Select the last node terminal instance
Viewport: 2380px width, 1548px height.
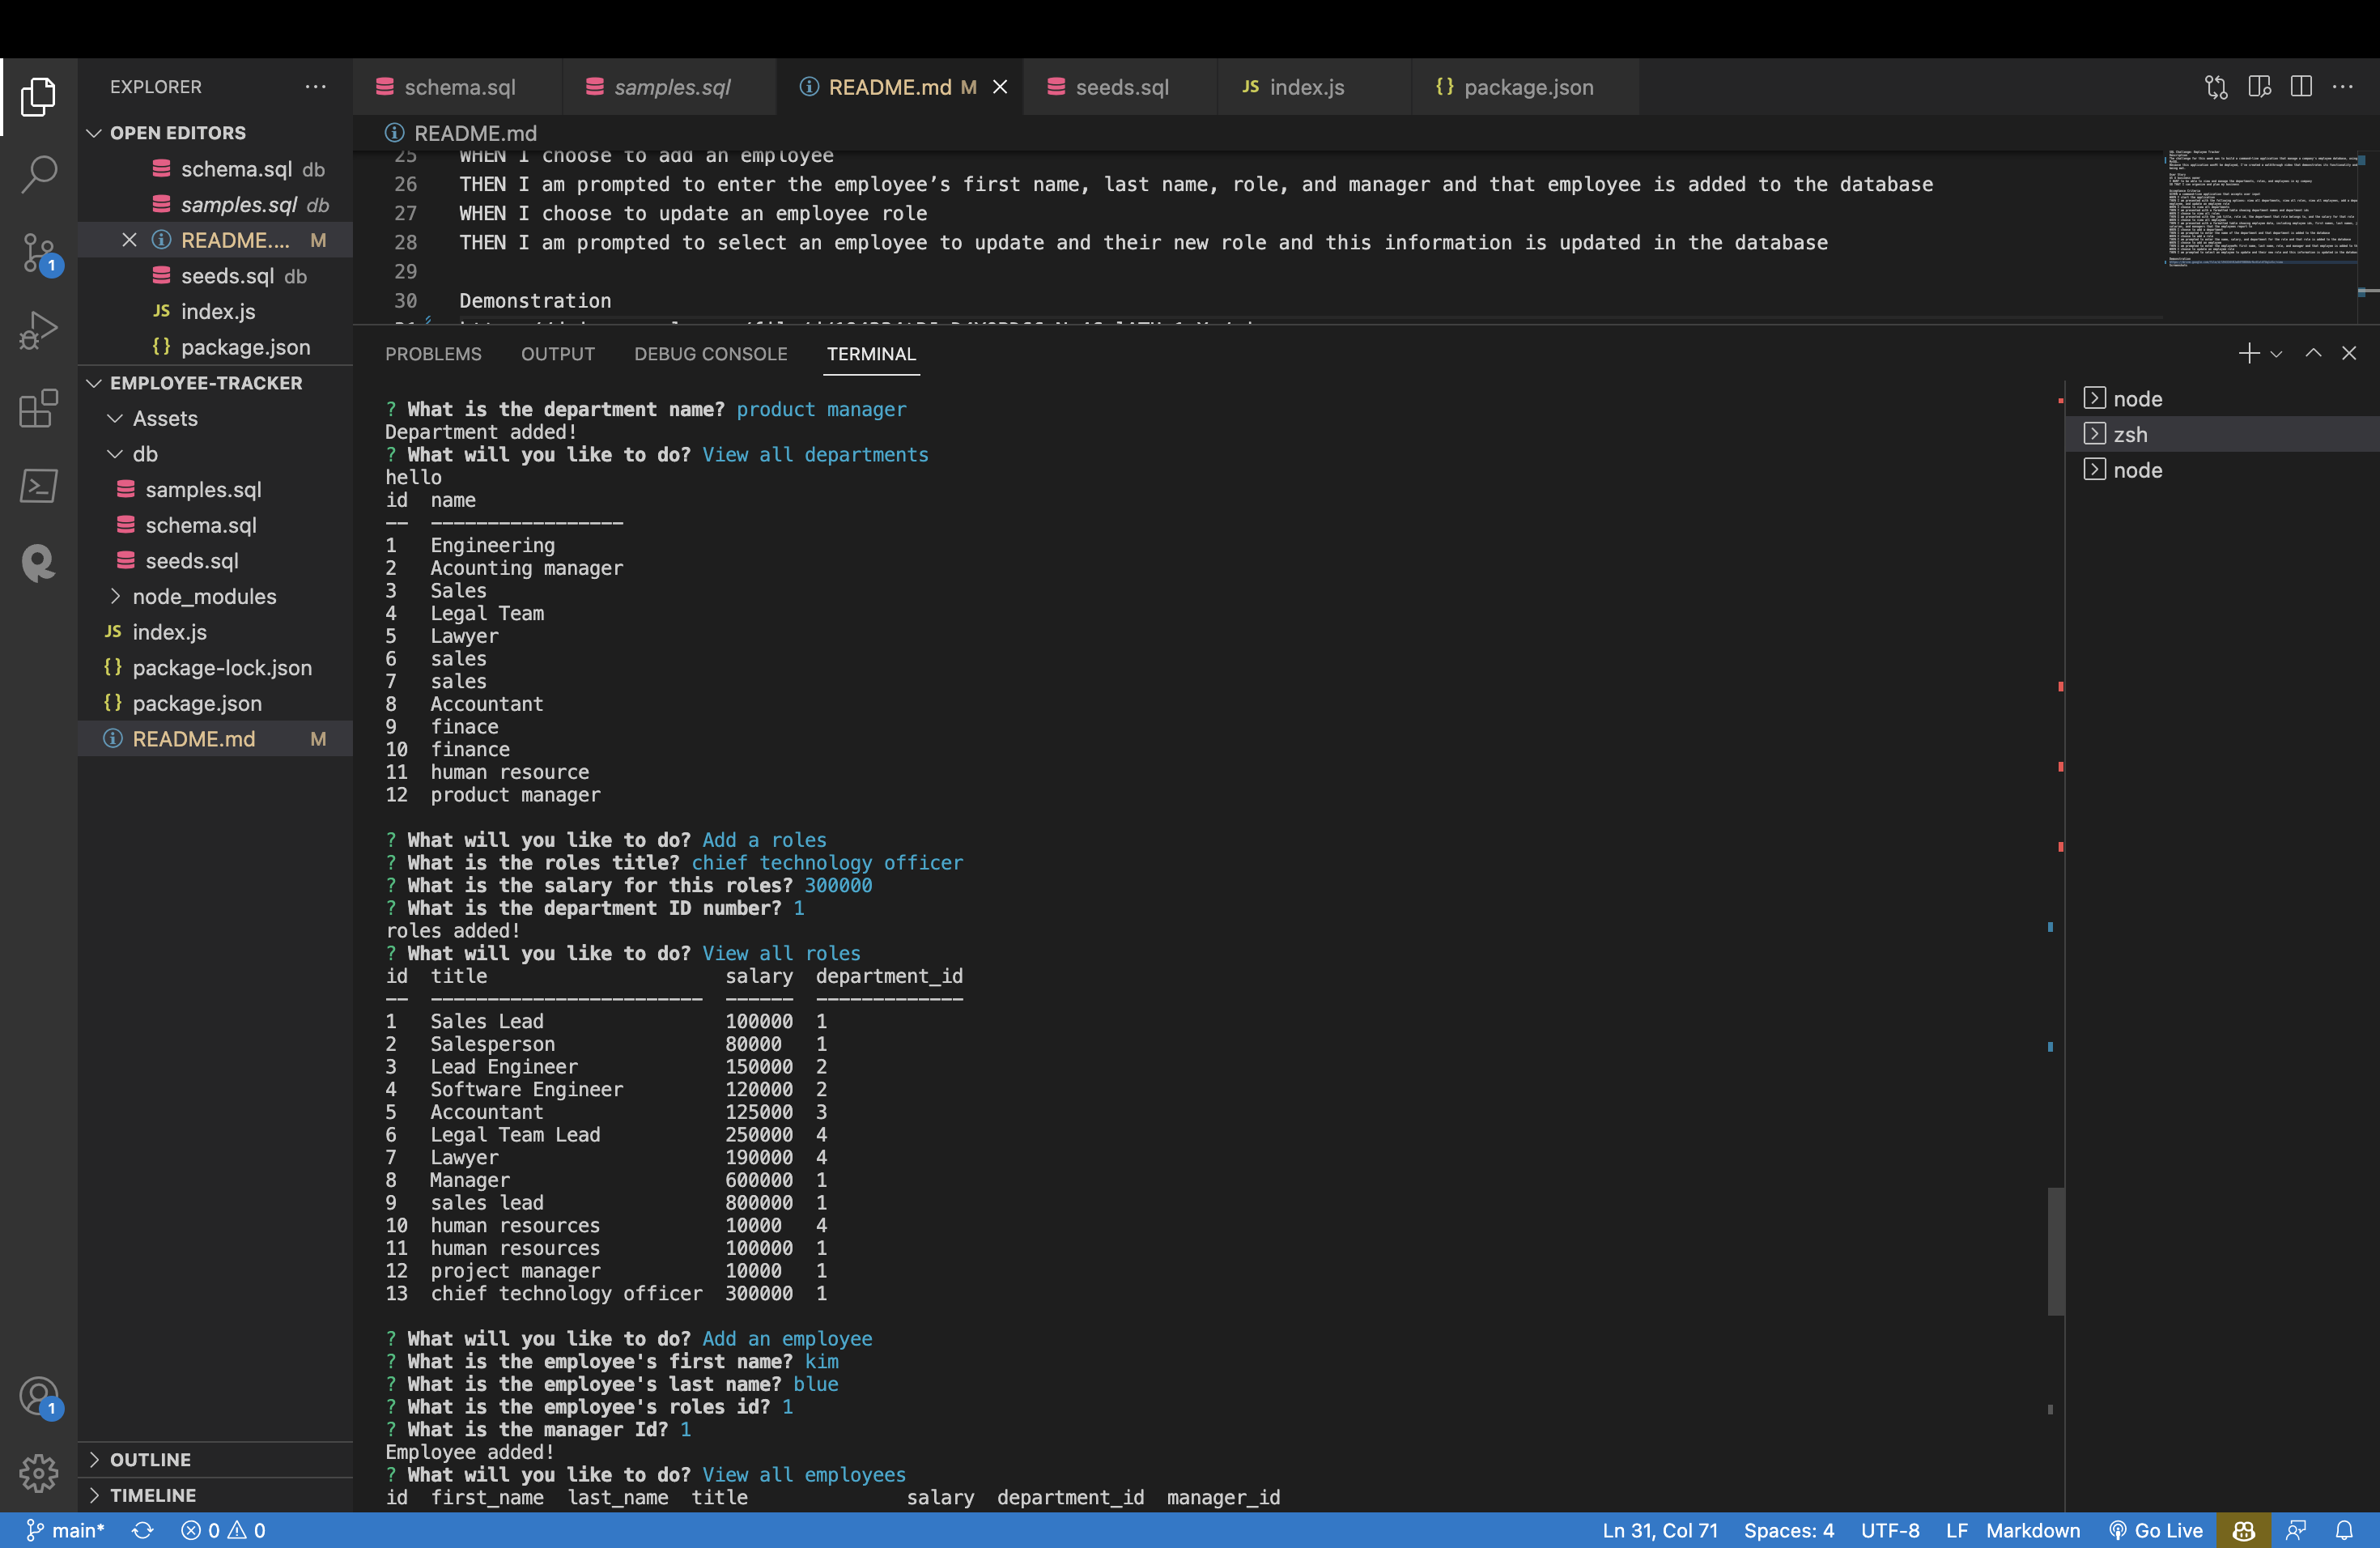tap(2222, 470)
